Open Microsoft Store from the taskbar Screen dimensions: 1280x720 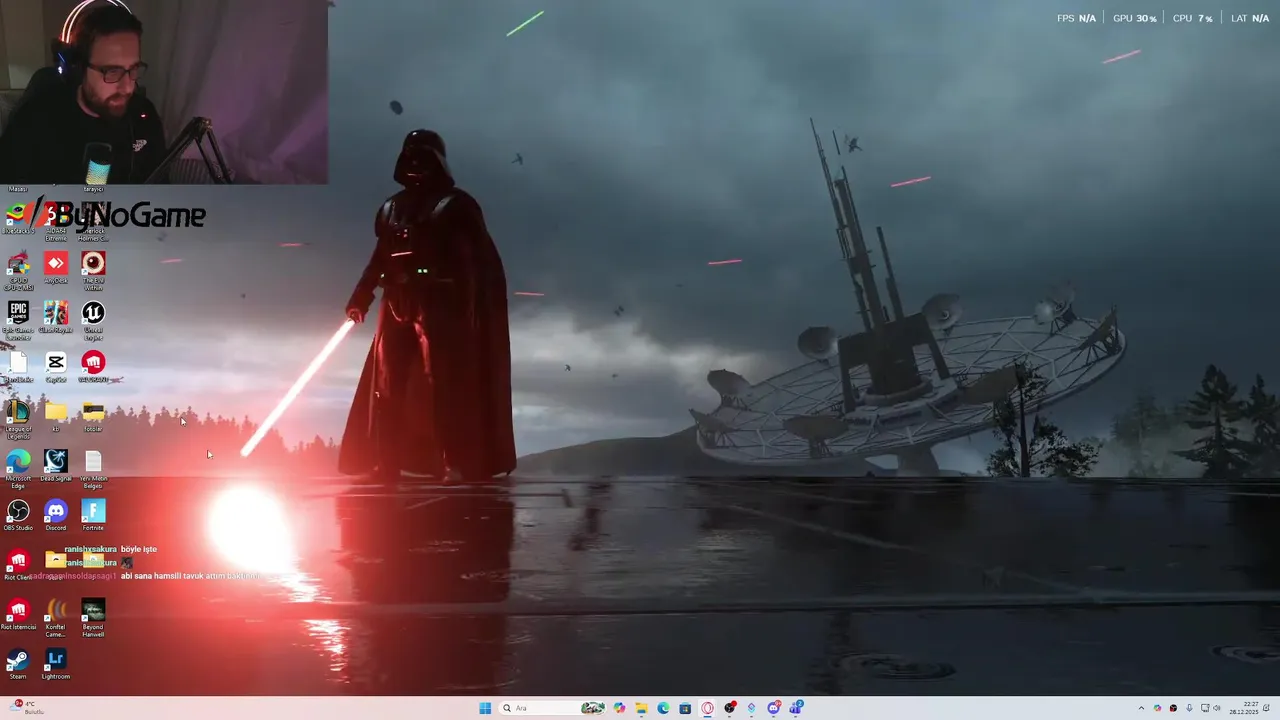point(685,708)
